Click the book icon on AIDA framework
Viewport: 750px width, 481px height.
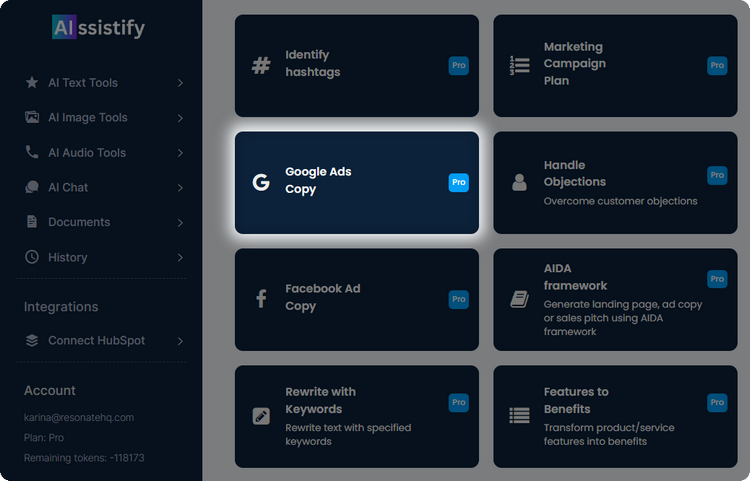[519, 299]
